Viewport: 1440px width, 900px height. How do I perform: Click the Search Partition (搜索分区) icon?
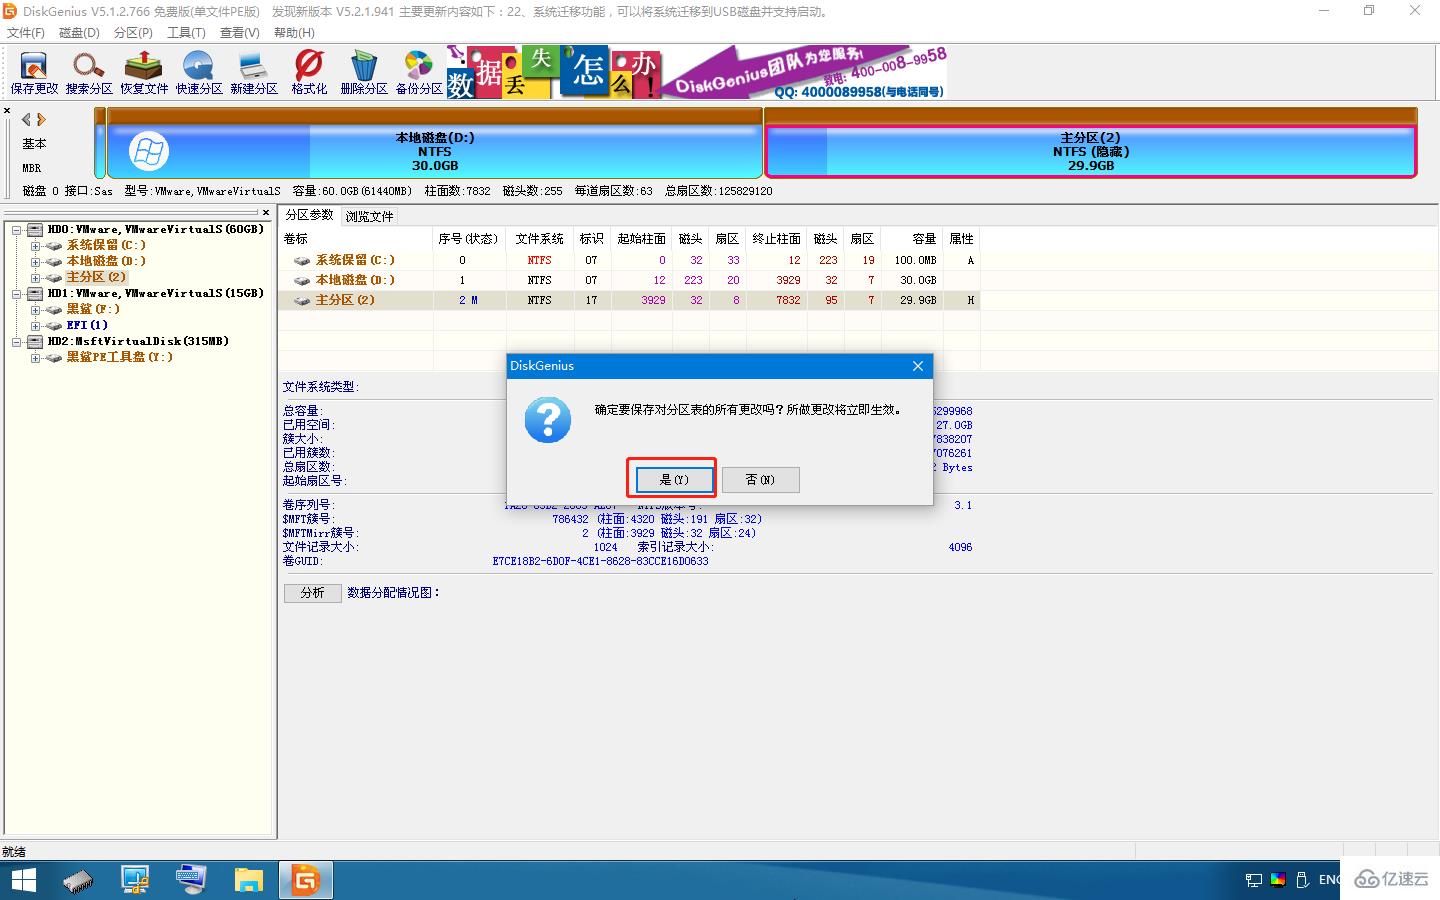(89, 73)
